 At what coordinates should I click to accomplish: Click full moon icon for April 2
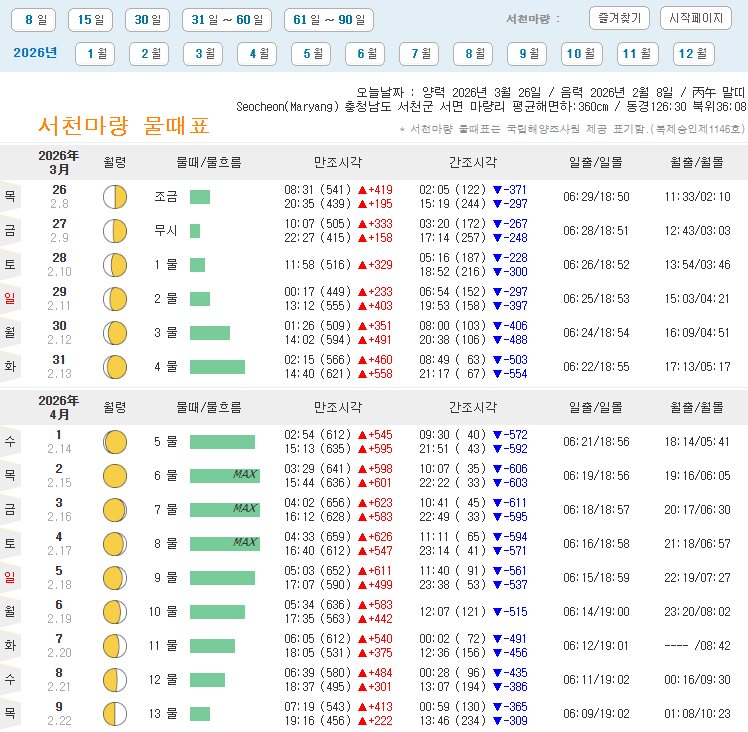[115, 476]
